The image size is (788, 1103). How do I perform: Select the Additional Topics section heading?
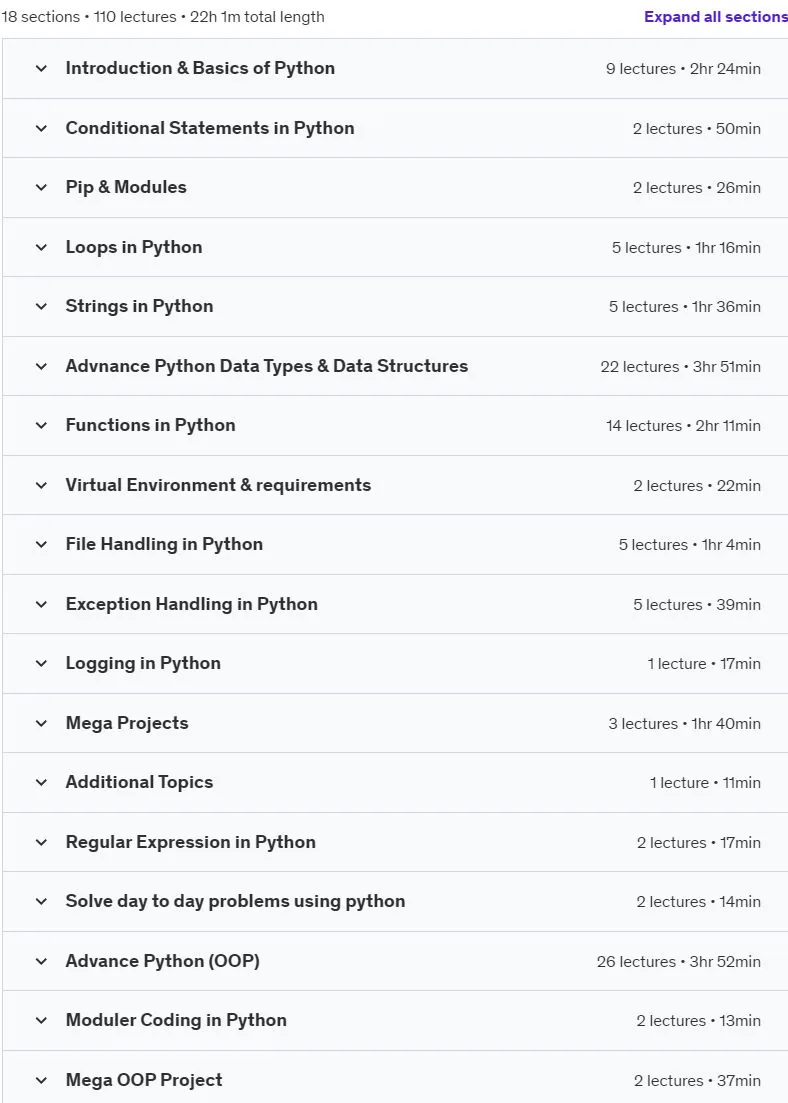point(139,782)
